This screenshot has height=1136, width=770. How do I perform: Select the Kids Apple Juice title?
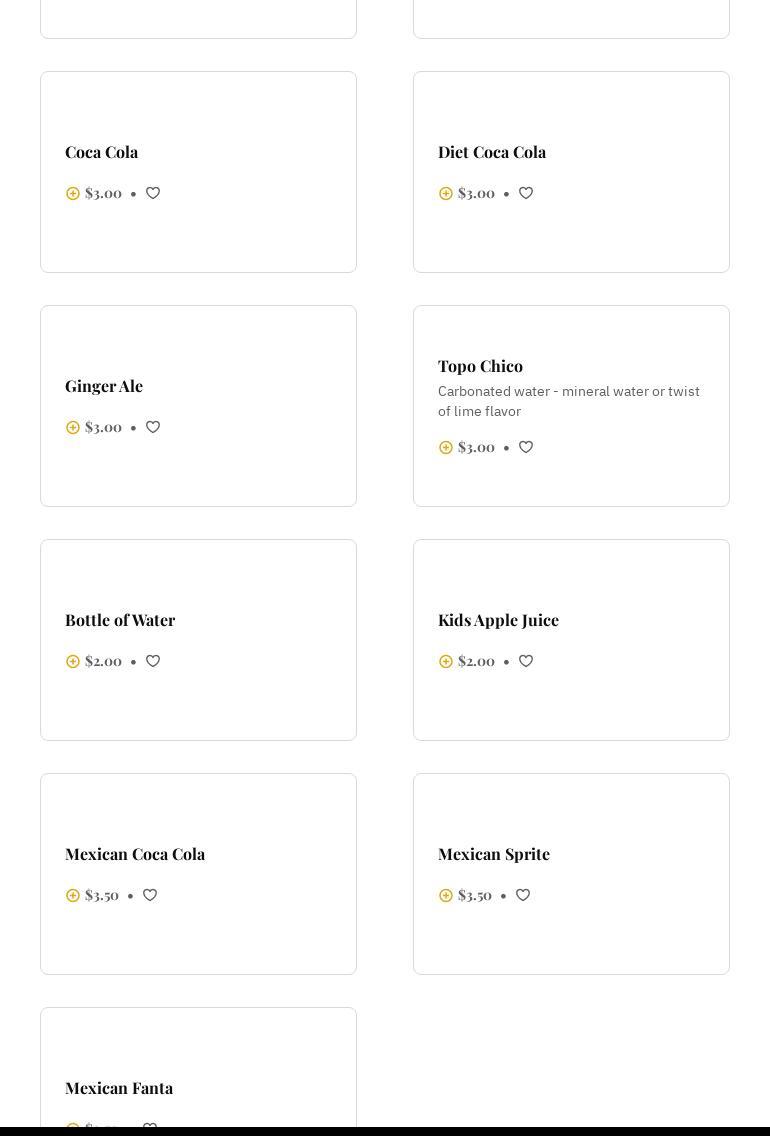pyautogui.click(x=498, y=620)
